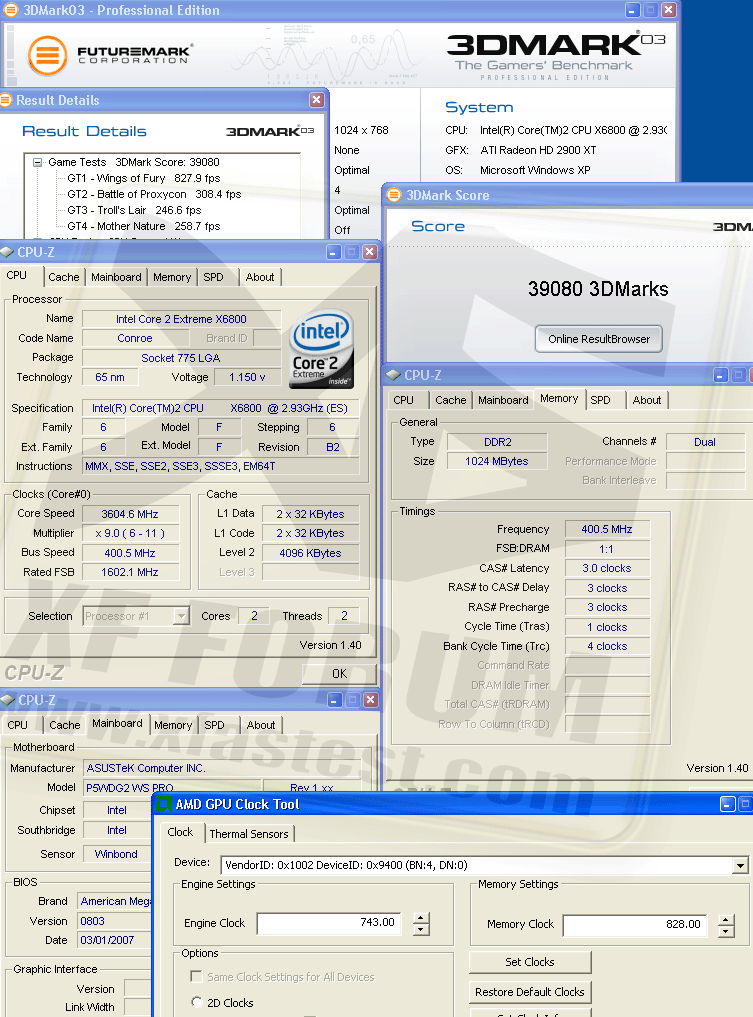Decrease the Engine Clock value
This screenshot has height=1017, width=753.
point(421,929)
